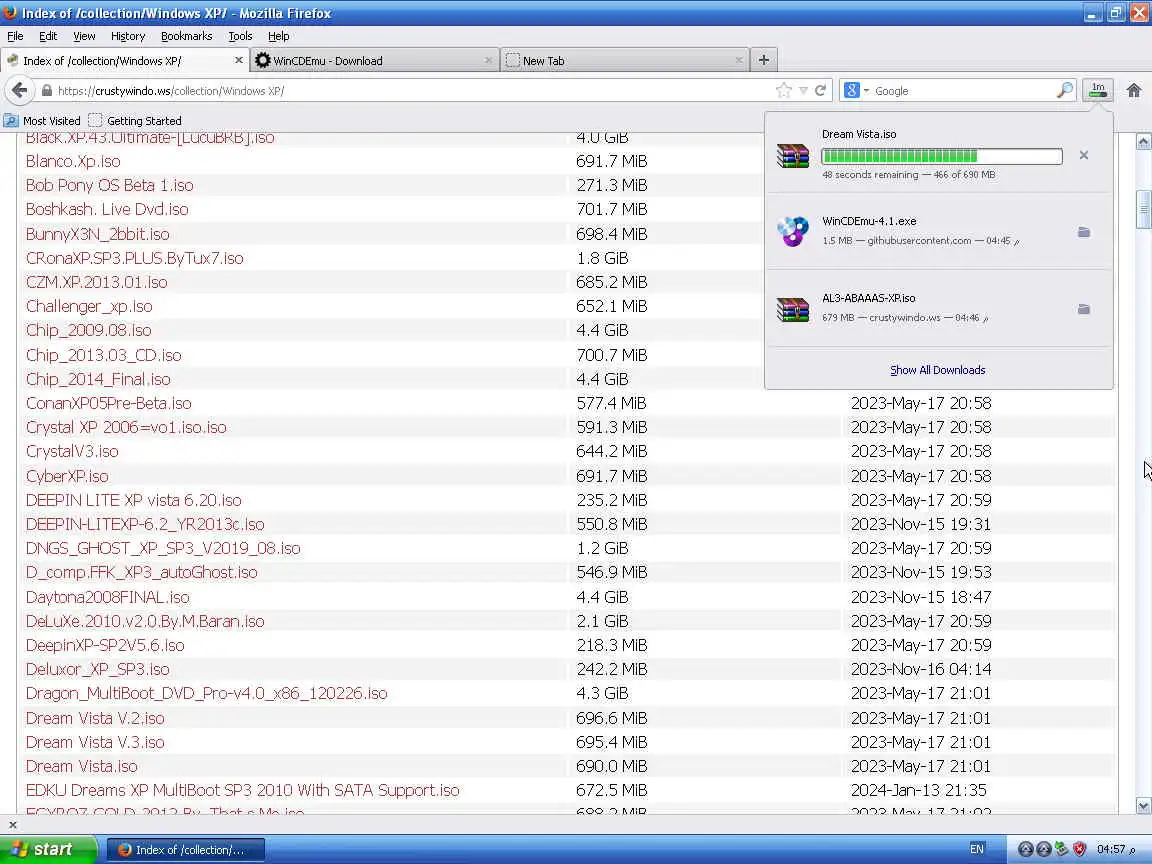This screenshot has height=864, width=1152.
Task: Download EDKU Dreams XP MultiBoot SP3 2010 iso
Action: pyautogui.click(x=242, y=791)
